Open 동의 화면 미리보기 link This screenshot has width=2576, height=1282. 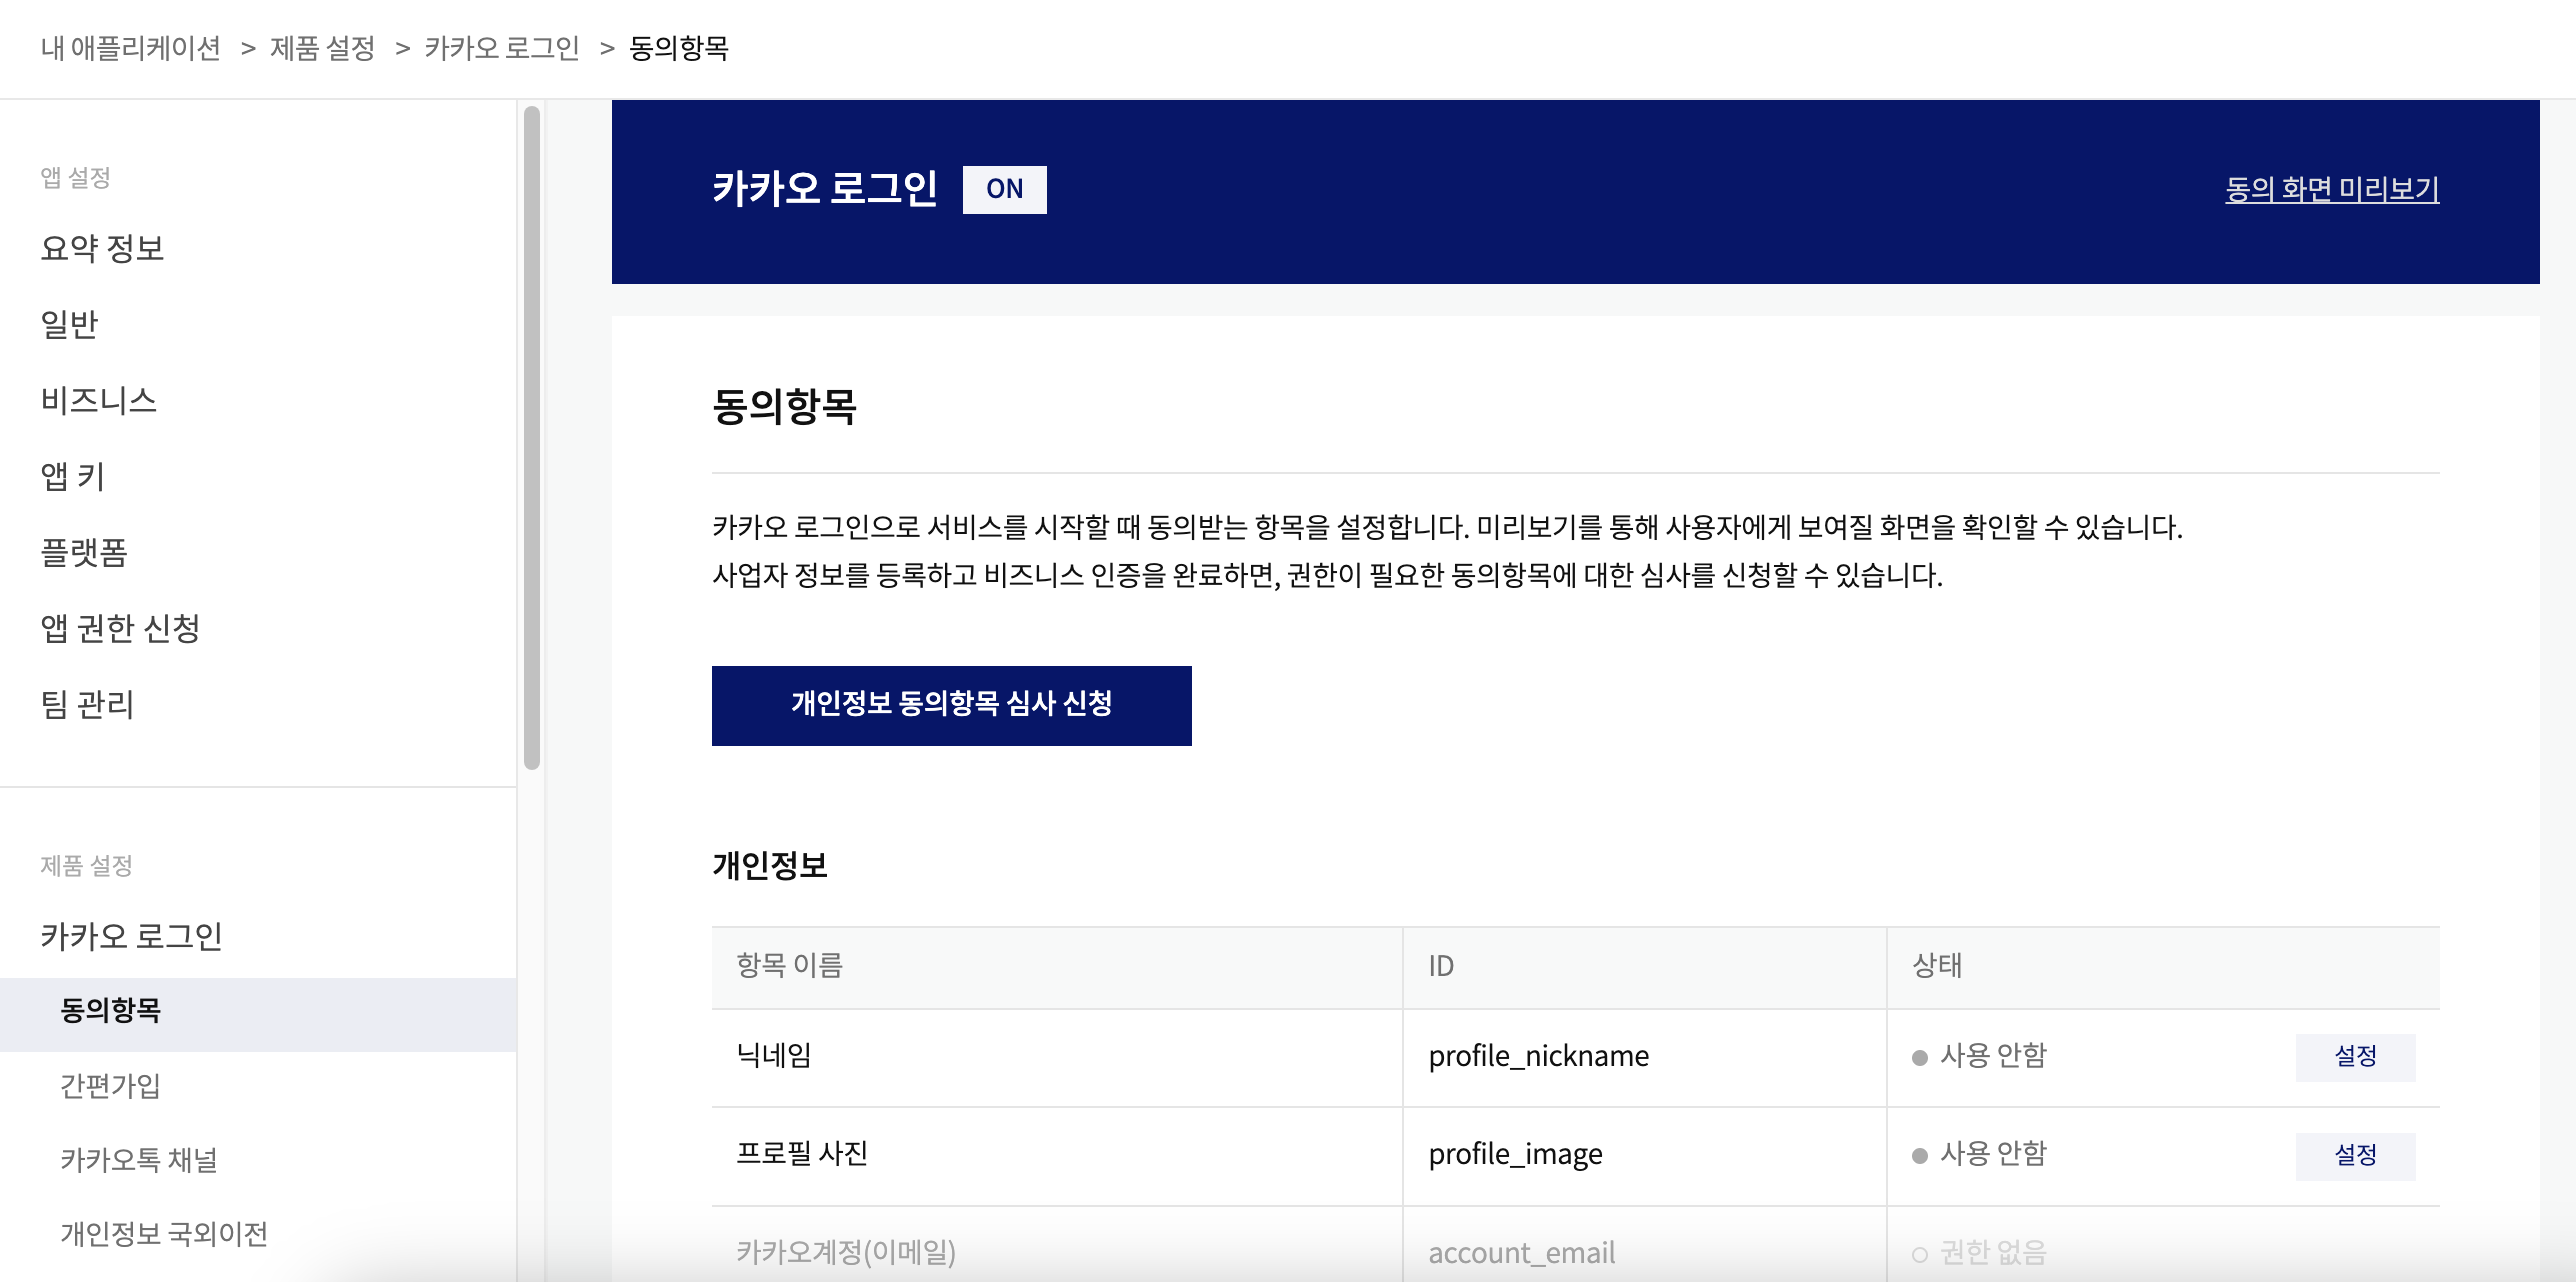point(2331,189)
